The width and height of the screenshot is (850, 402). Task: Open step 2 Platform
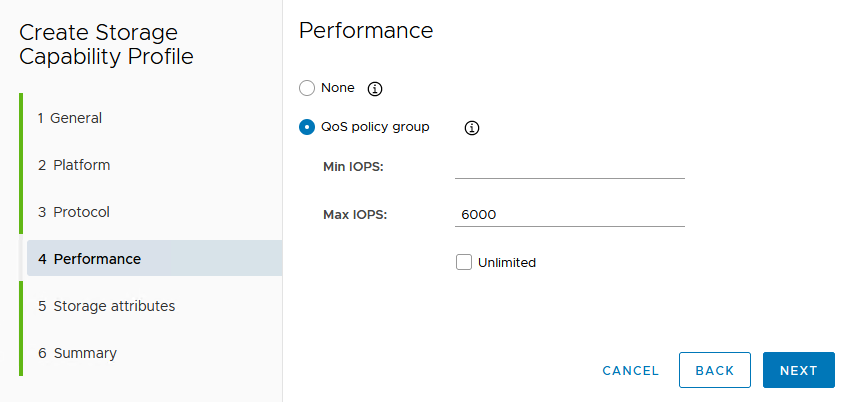coord(74,165)
